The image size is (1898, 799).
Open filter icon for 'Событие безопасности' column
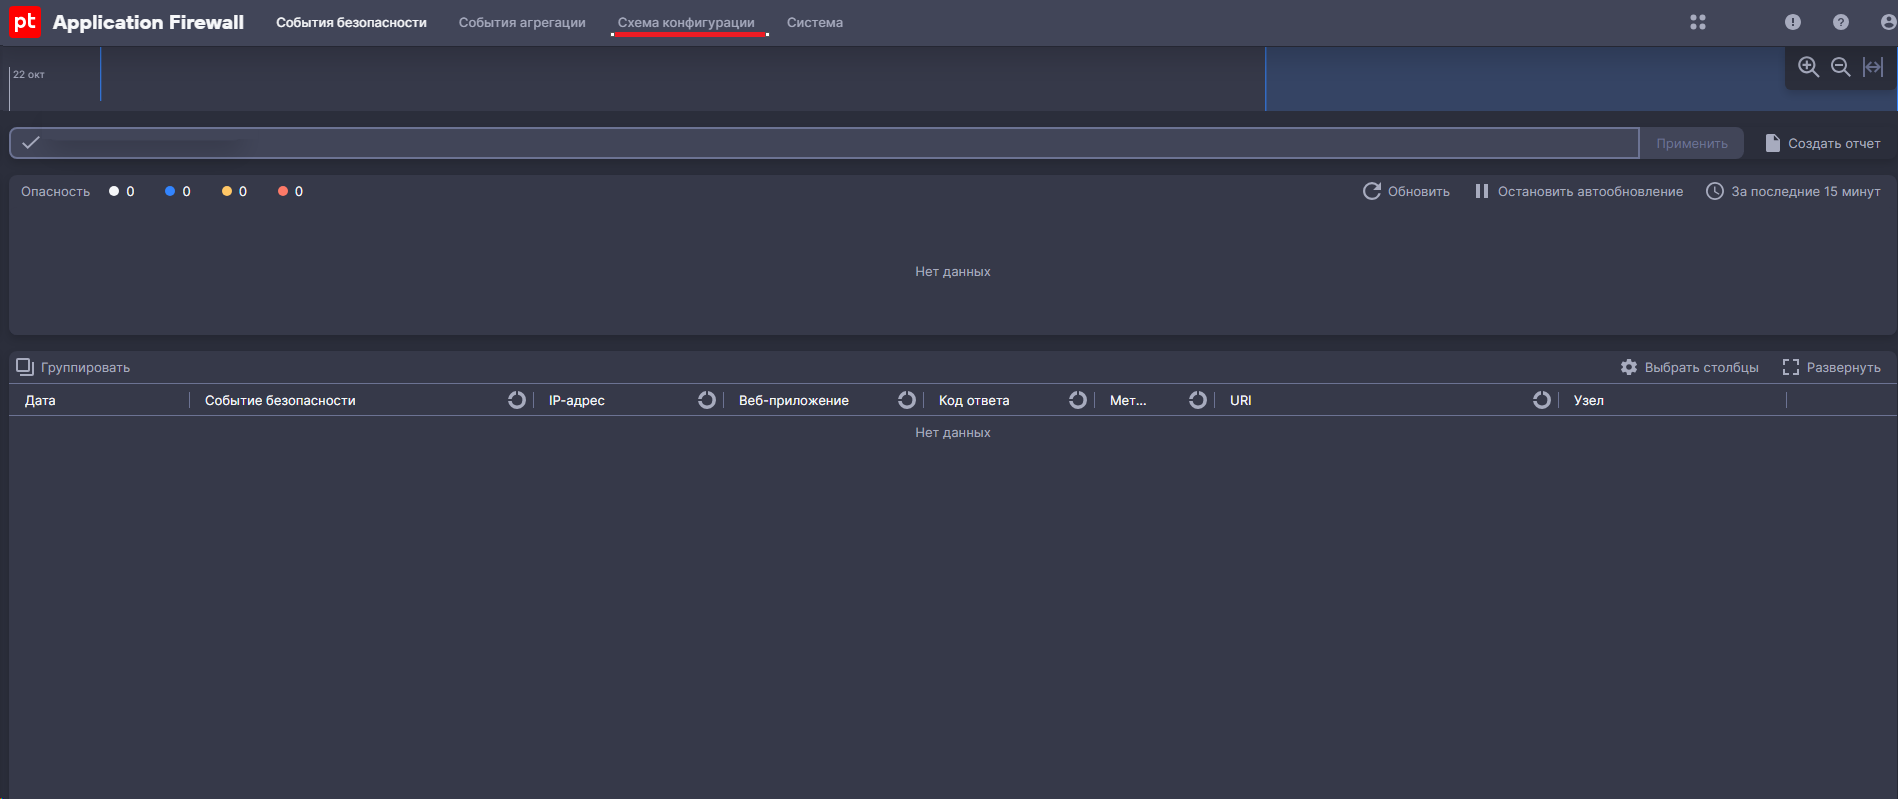516,400
